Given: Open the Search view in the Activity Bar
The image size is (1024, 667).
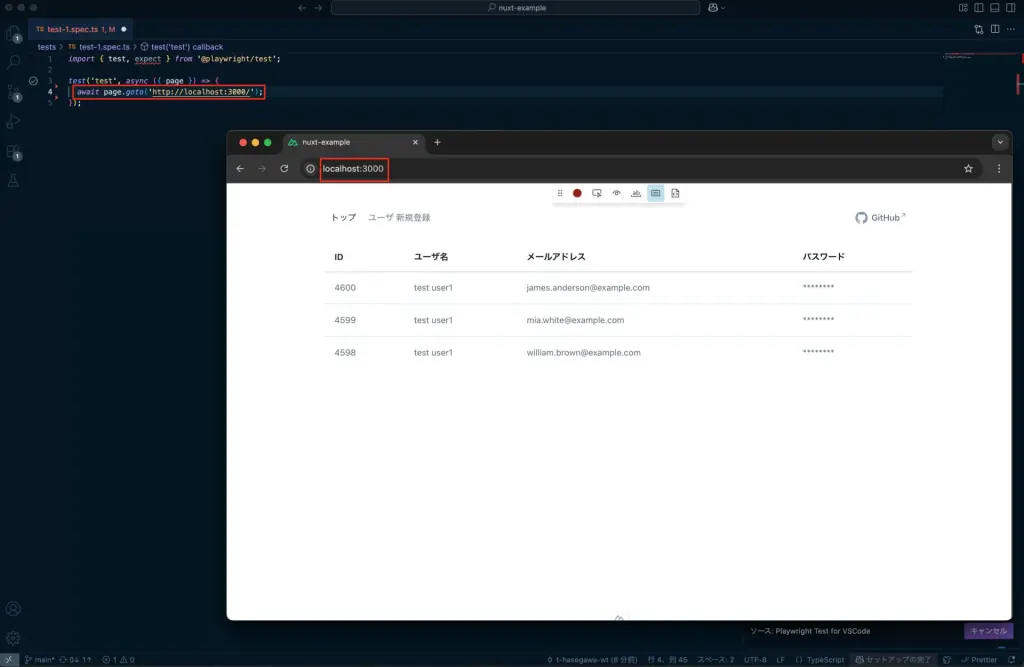Looking at the screenshot, I should point(13,62).
